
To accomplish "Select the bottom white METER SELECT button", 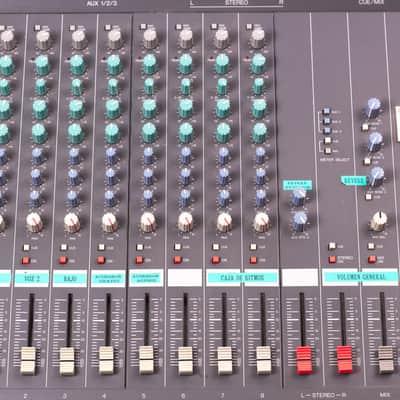I will tap(328, 150).
